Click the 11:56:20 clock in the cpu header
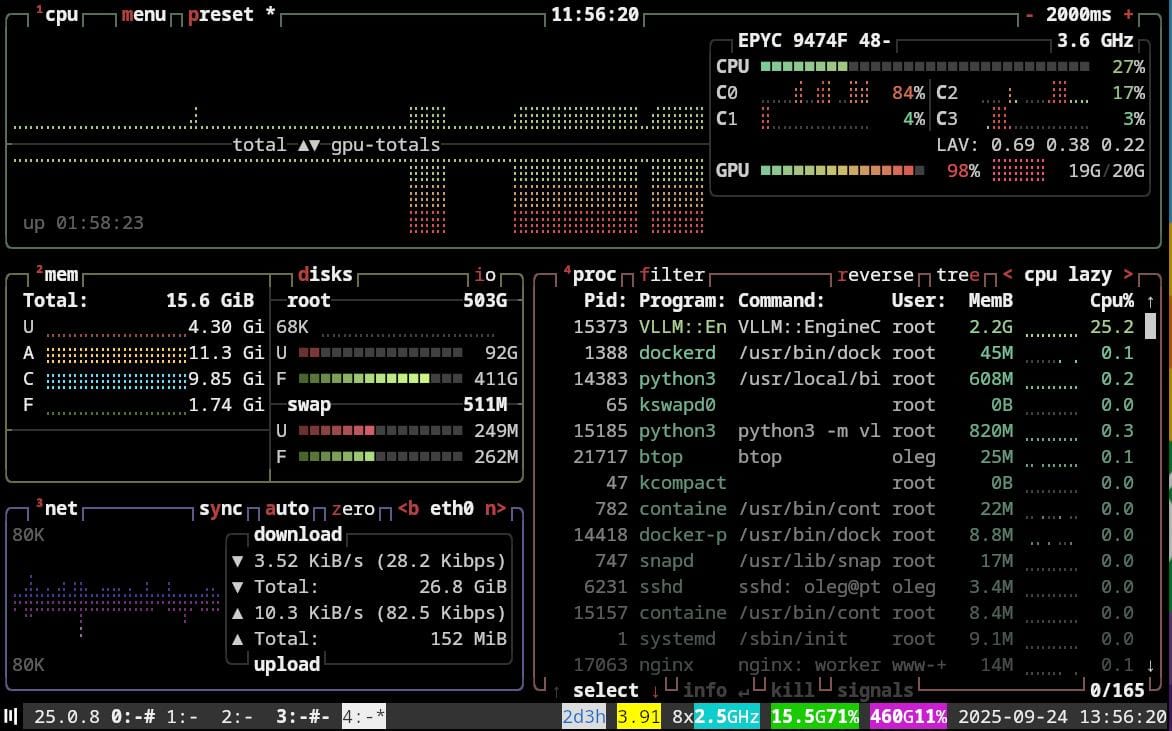 point(595,15)
